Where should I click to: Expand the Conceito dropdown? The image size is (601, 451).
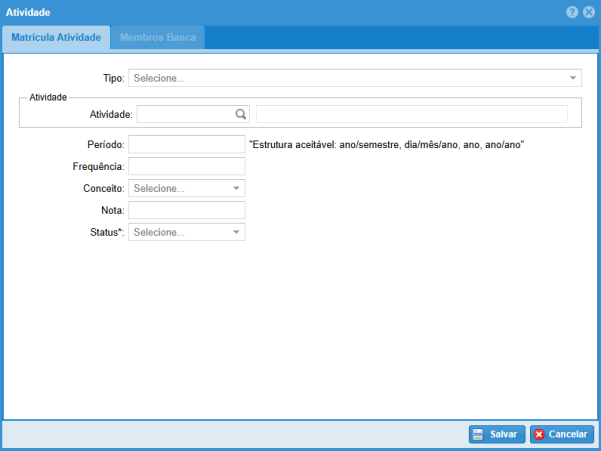[x=237, y=188]
